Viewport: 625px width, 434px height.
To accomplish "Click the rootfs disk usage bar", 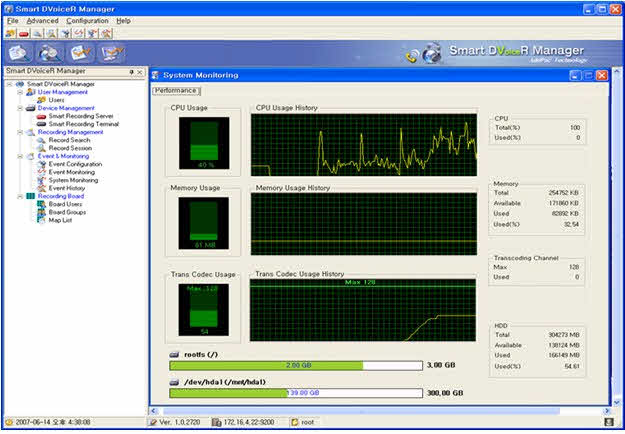I will click(x=295, y=366).
